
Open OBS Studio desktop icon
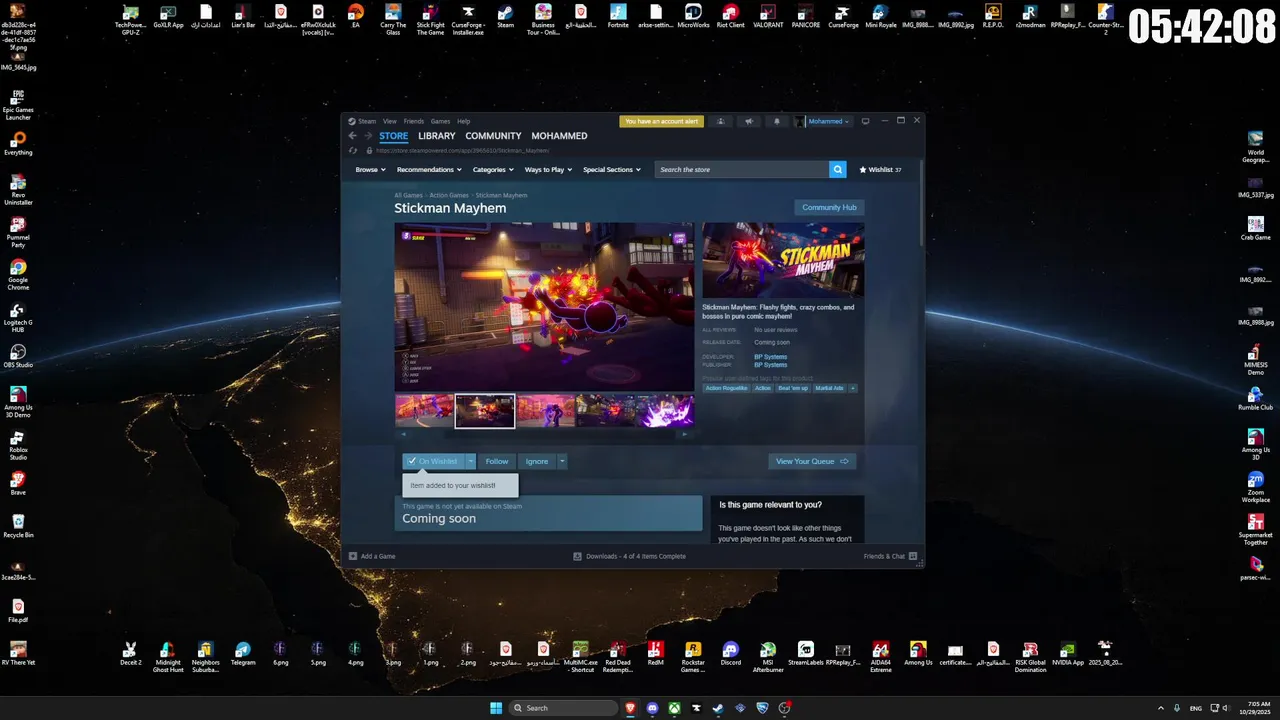point(17,356)
